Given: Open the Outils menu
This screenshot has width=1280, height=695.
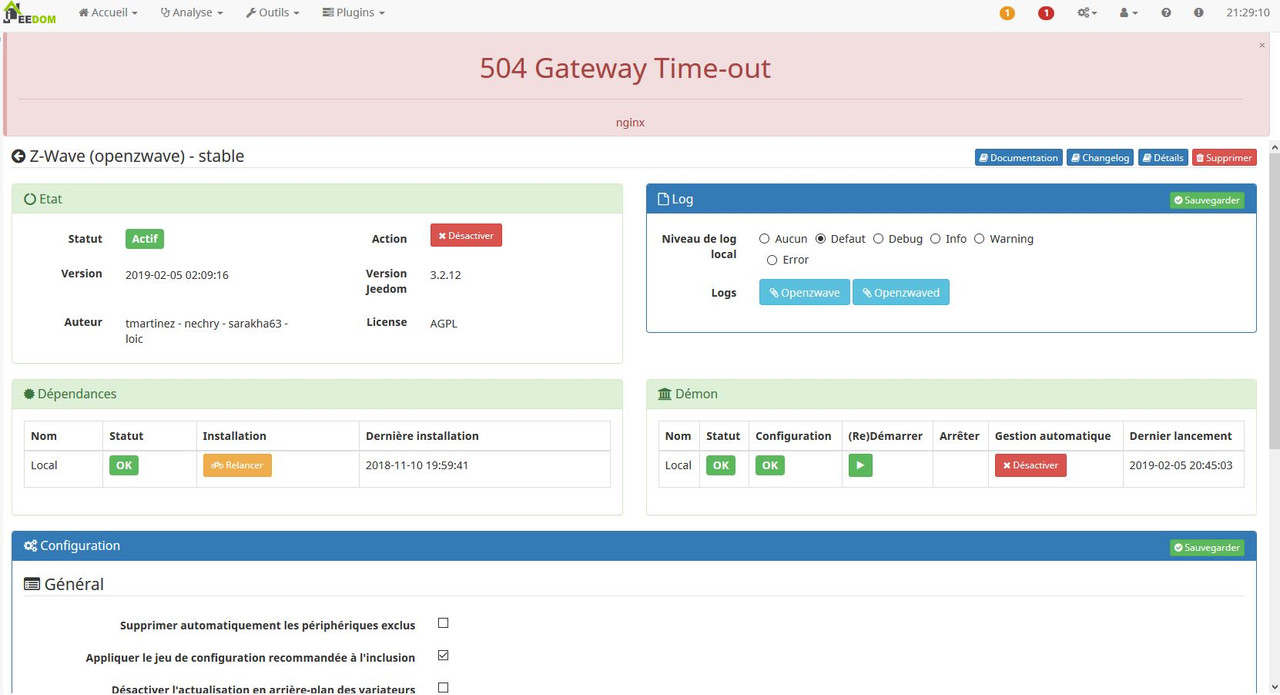Looking at the screenshot, I should pos(273,13).
